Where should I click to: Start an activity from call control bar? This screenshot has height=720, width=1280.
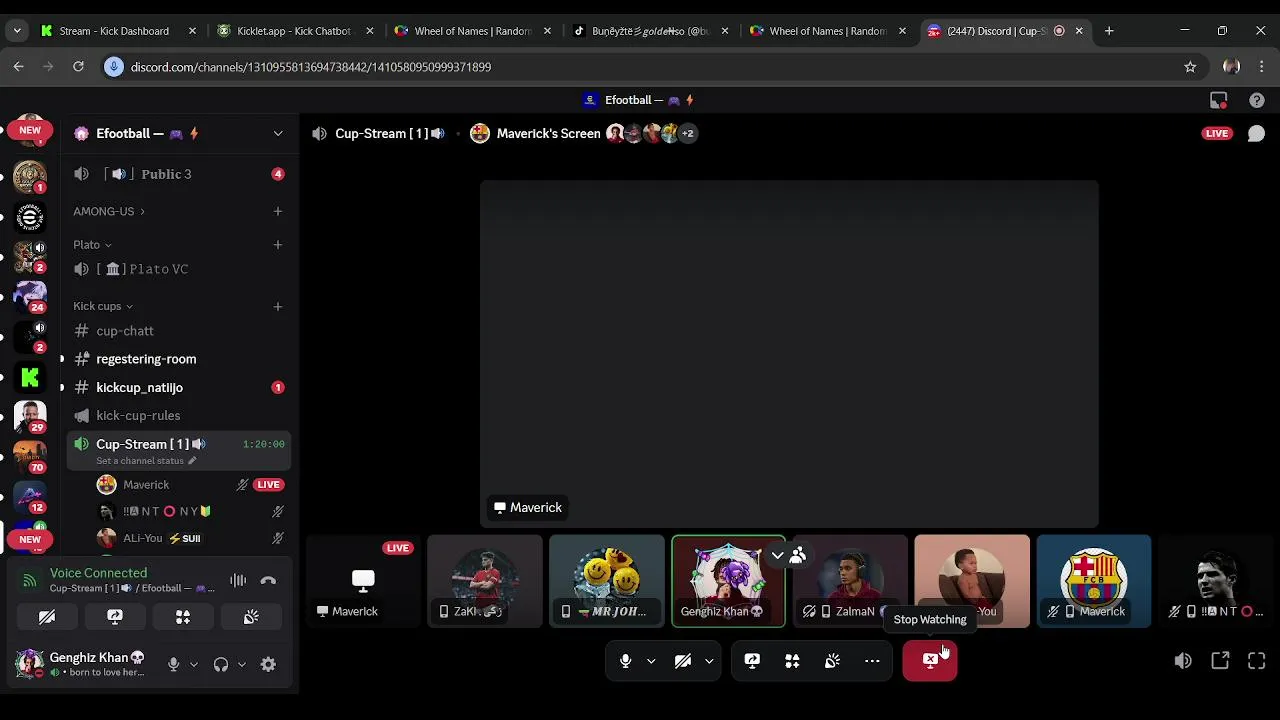pos(792,661)
